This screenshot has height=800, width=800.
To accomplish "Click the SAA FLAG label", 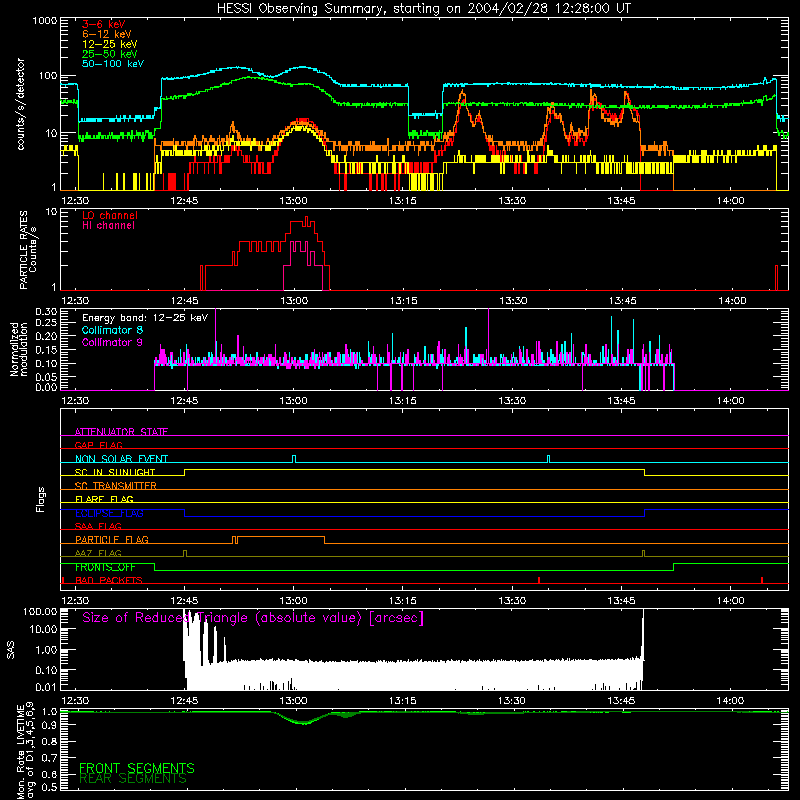I will tap(98, 526).
